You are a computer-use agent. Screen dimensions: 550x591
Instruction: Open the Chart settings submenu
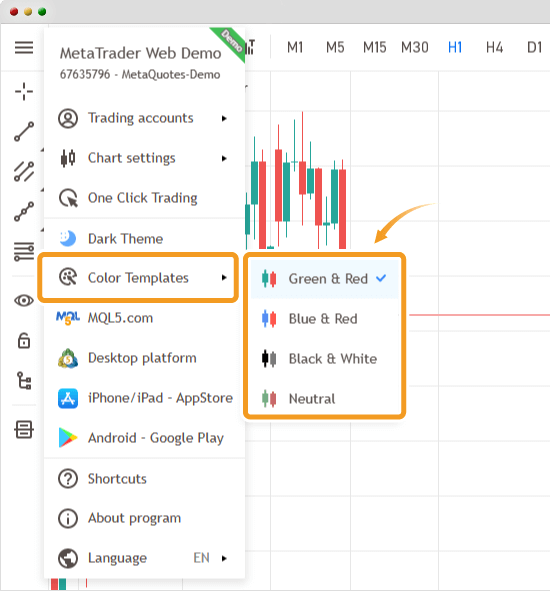click(x=144, y=158)
